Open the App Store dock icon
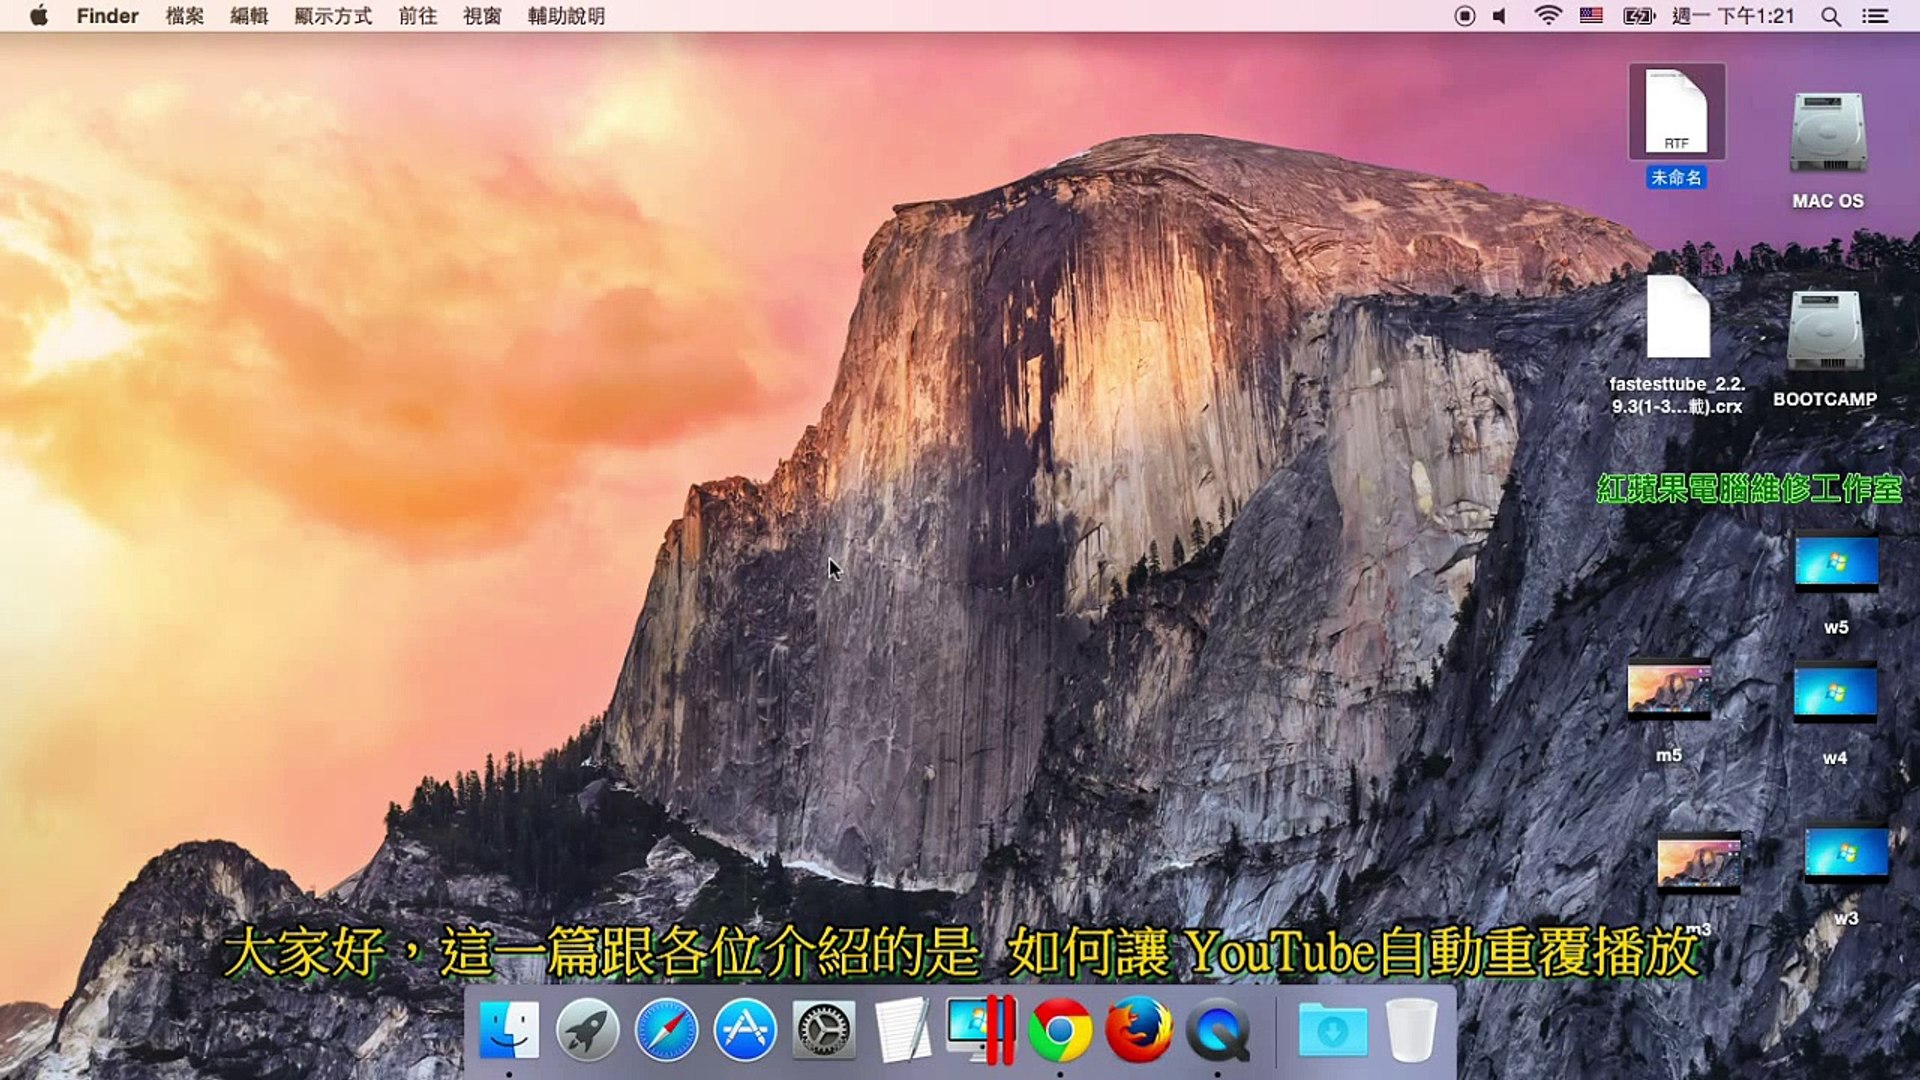Image resolution: width=1920 pixels, height=1080 pixels. tap(745, 1030)
